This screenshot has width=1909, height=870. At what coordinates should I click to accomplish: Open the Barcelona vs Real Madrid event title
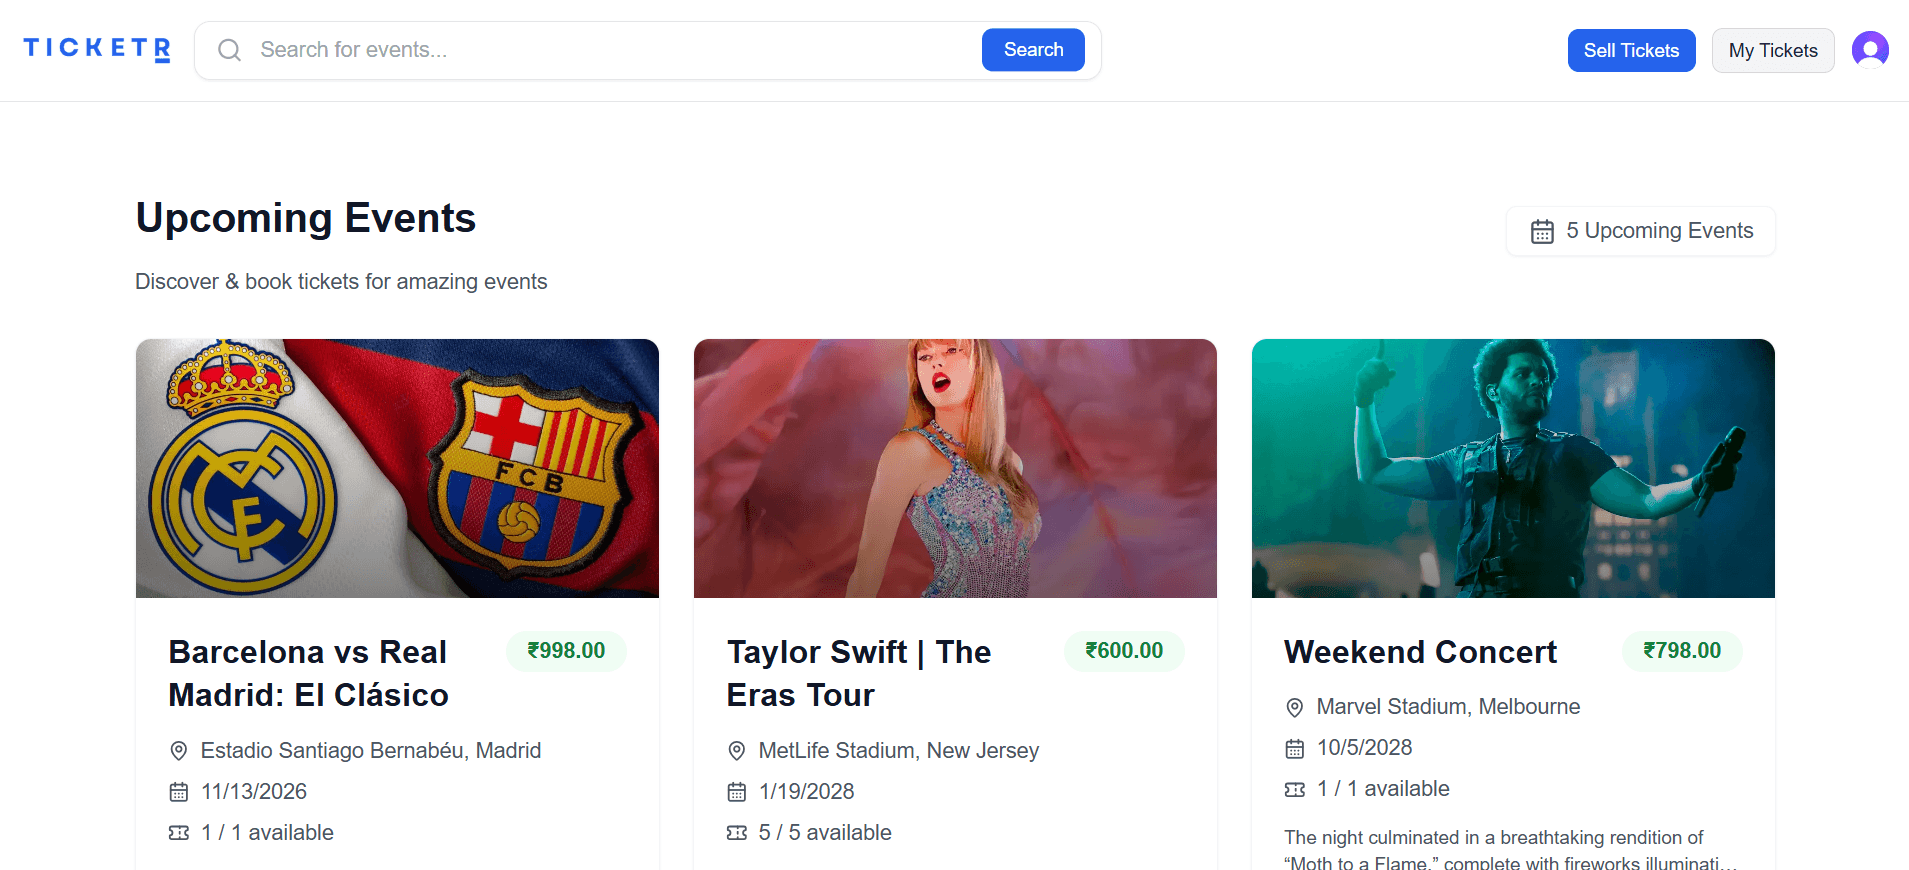pos(307,672)
